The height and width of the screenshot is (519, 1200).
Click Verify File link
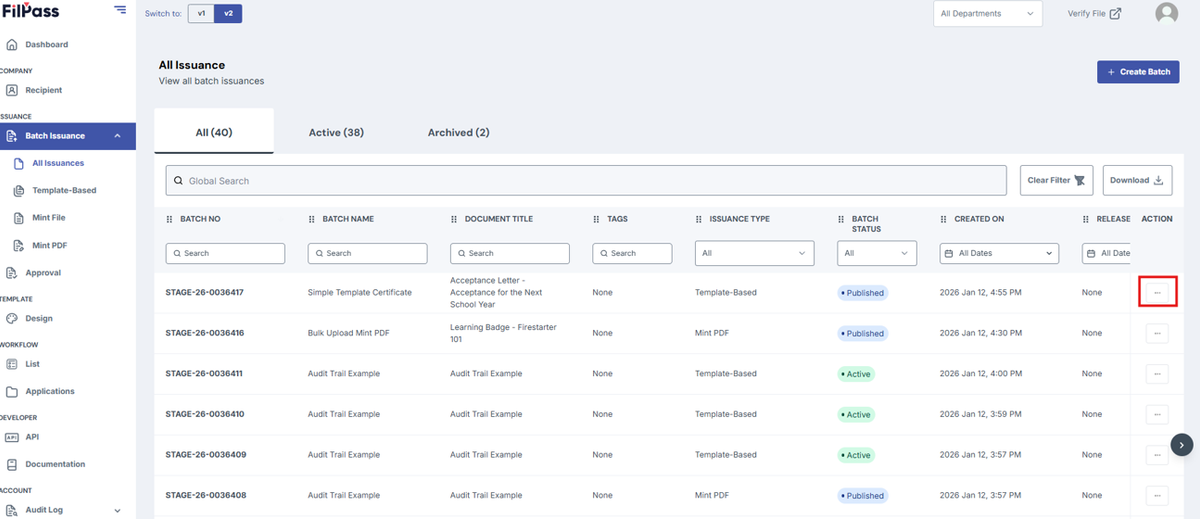pos(1094,13)
